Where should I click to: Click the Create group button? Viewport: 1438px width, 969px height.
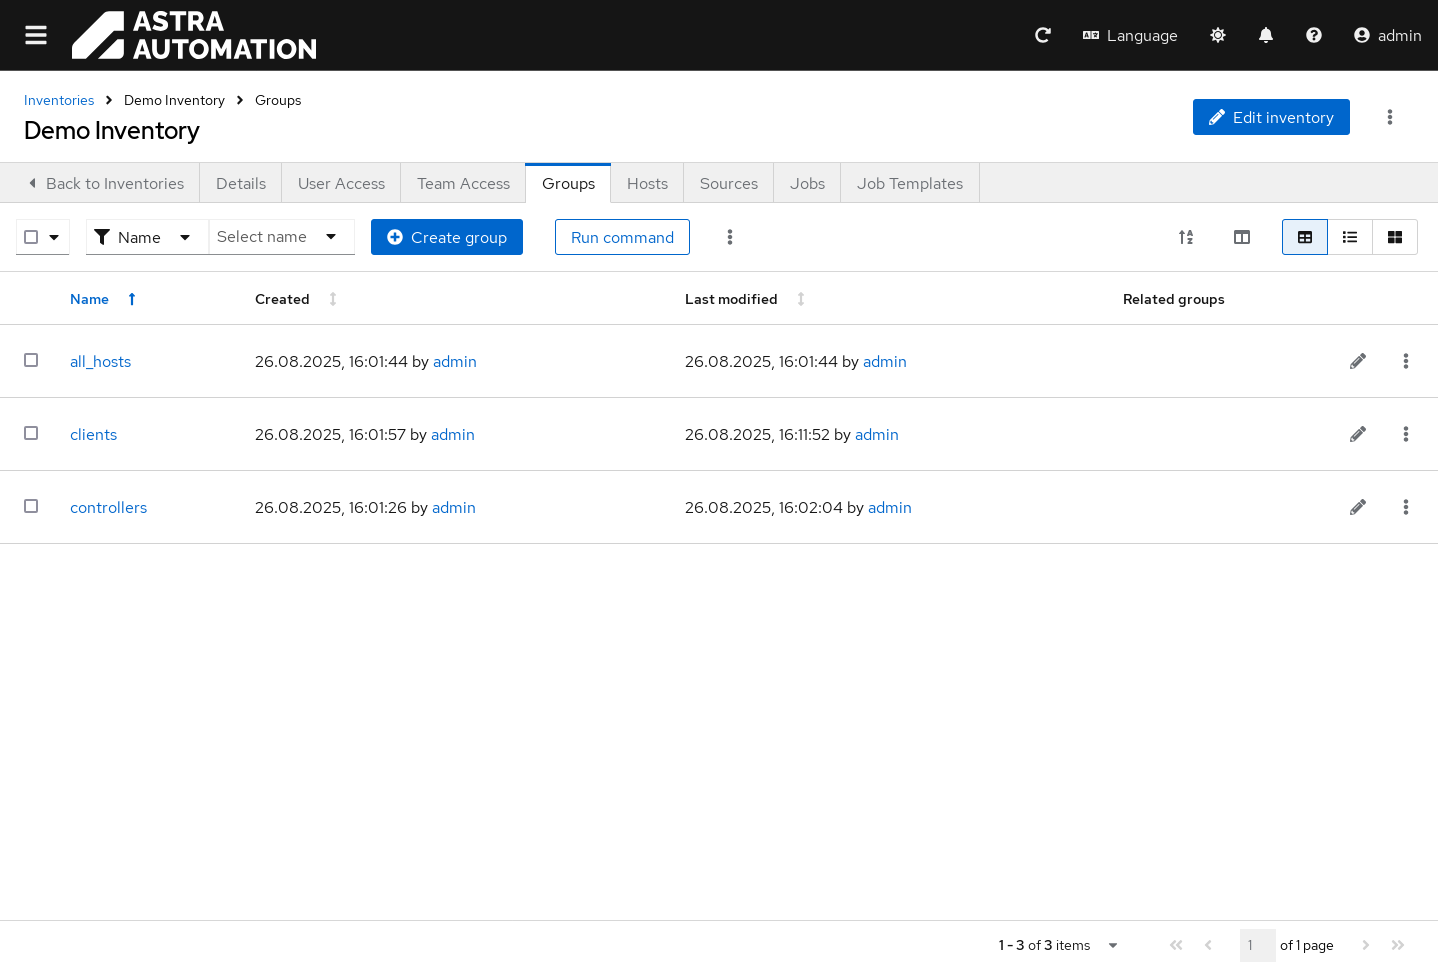click(446, 237)
